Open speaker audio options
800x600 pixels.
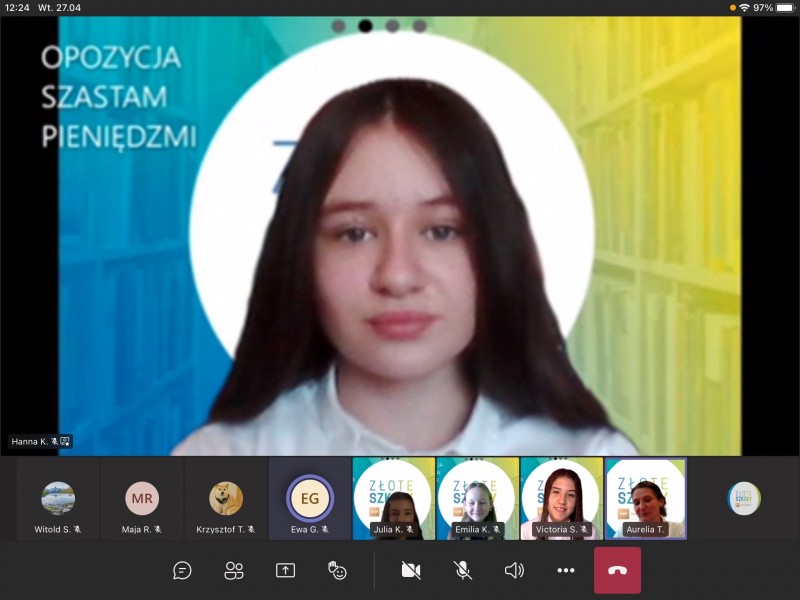pos(514,570)
